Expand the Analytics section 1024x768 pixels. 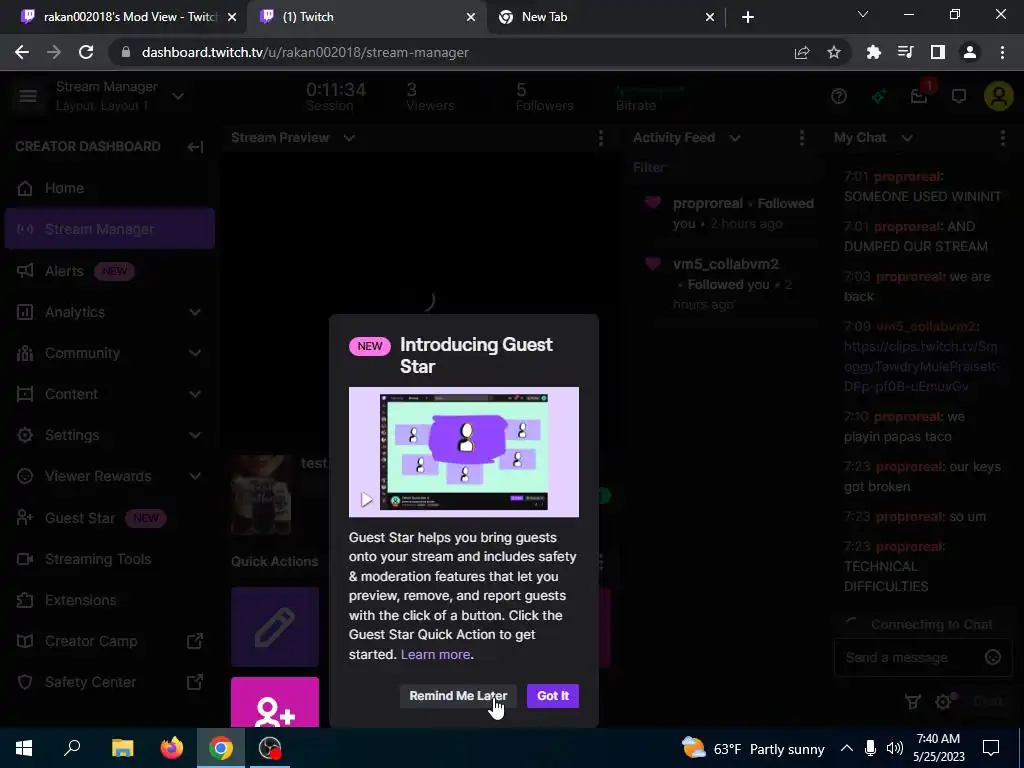[109, 312]
